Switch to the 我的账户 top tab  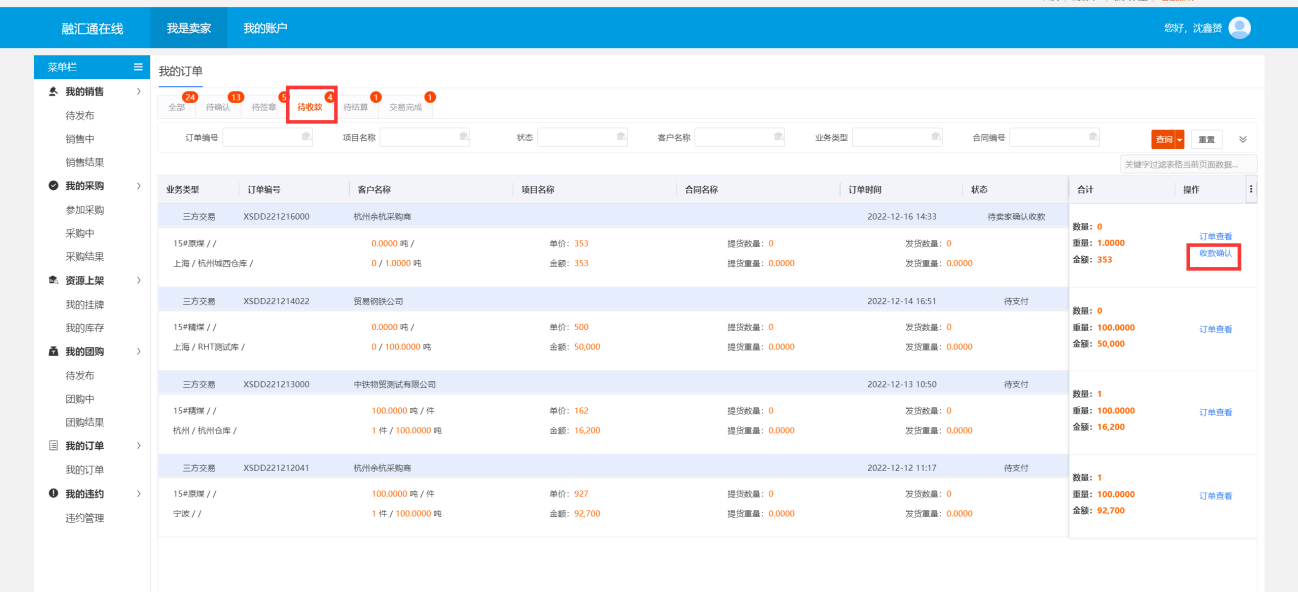click(x=265, y=28)
